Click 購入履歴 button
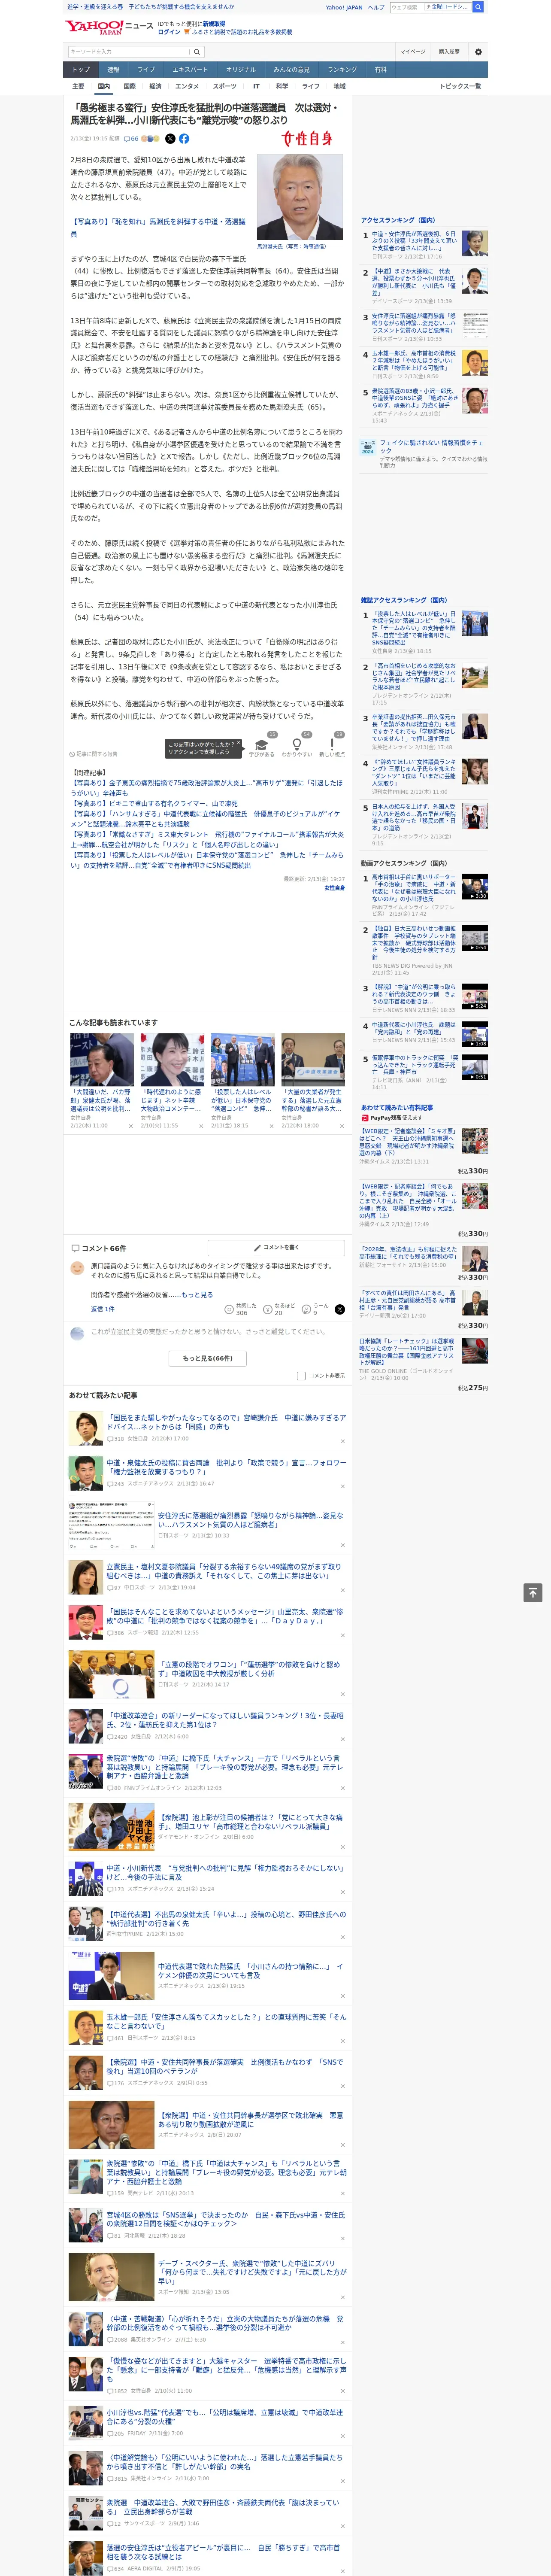Viewport: 551px width, 2576px height. pyautogui.click(x=449, y=52)
